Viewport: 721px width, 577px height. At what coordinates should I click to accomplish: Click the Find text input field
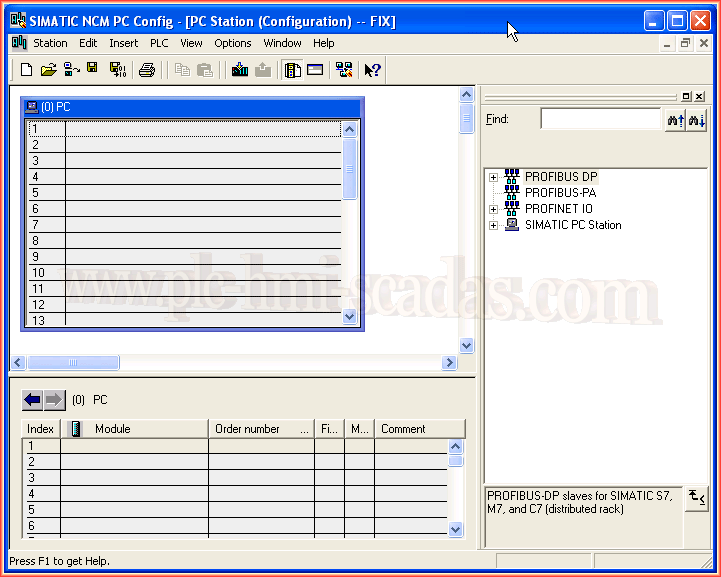600,119
